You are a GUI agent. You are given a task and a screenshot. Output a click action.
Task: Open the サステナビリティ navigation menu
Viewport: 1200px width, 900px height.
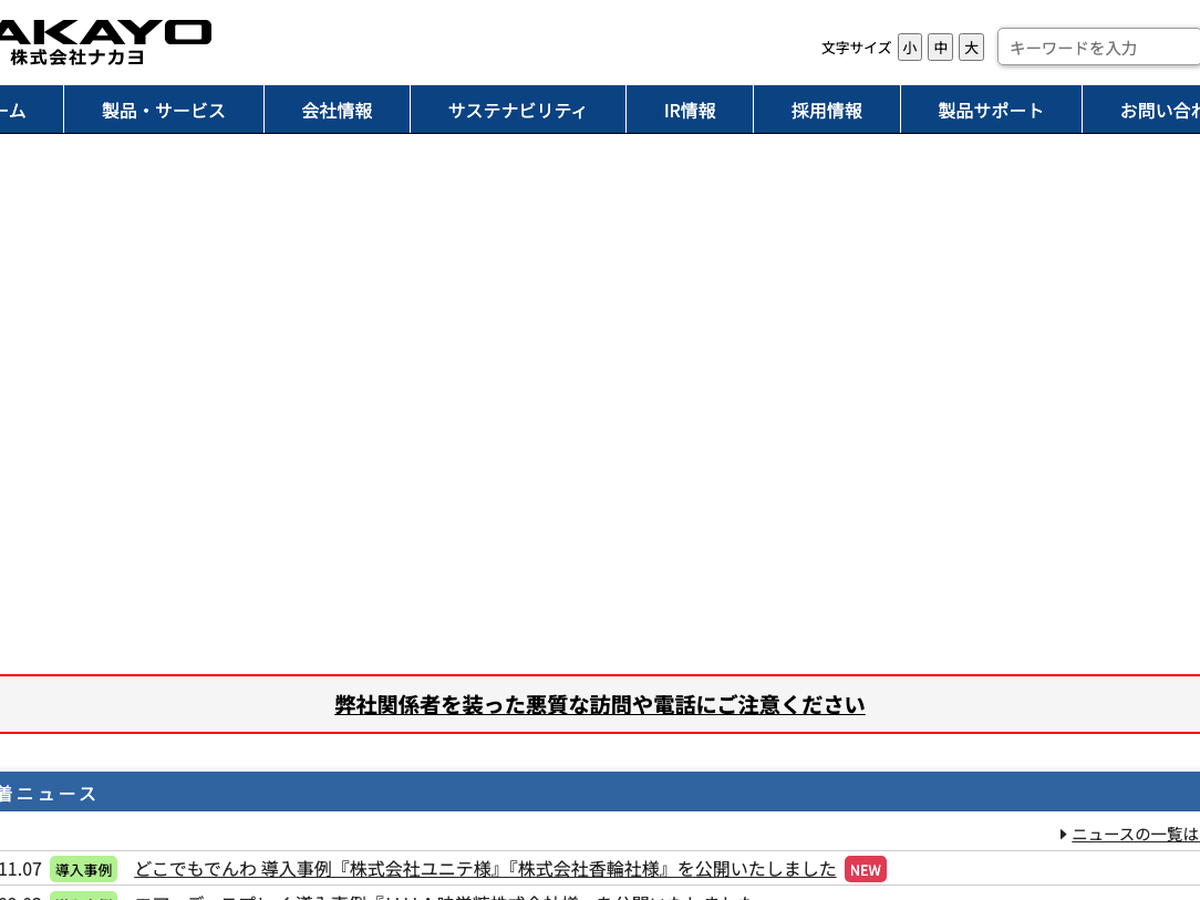(517, 111)
